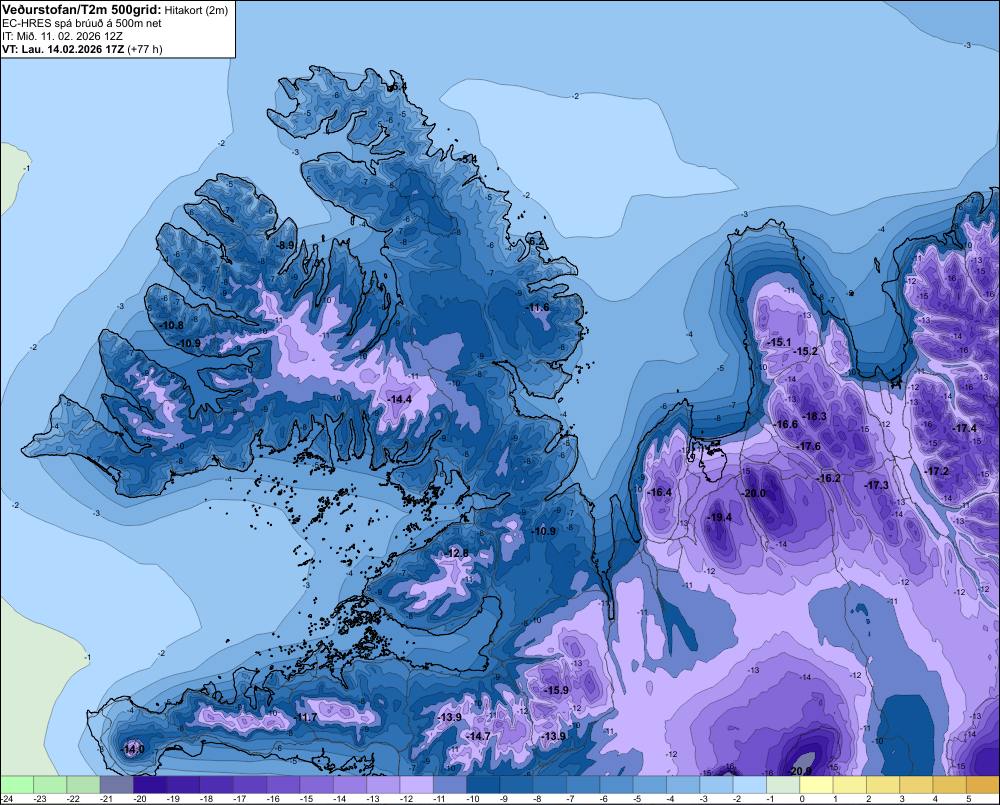Viewport: 1000px width, 805px height.
Task: Click the -20.9 temperature label
Action: click(800, 771)
